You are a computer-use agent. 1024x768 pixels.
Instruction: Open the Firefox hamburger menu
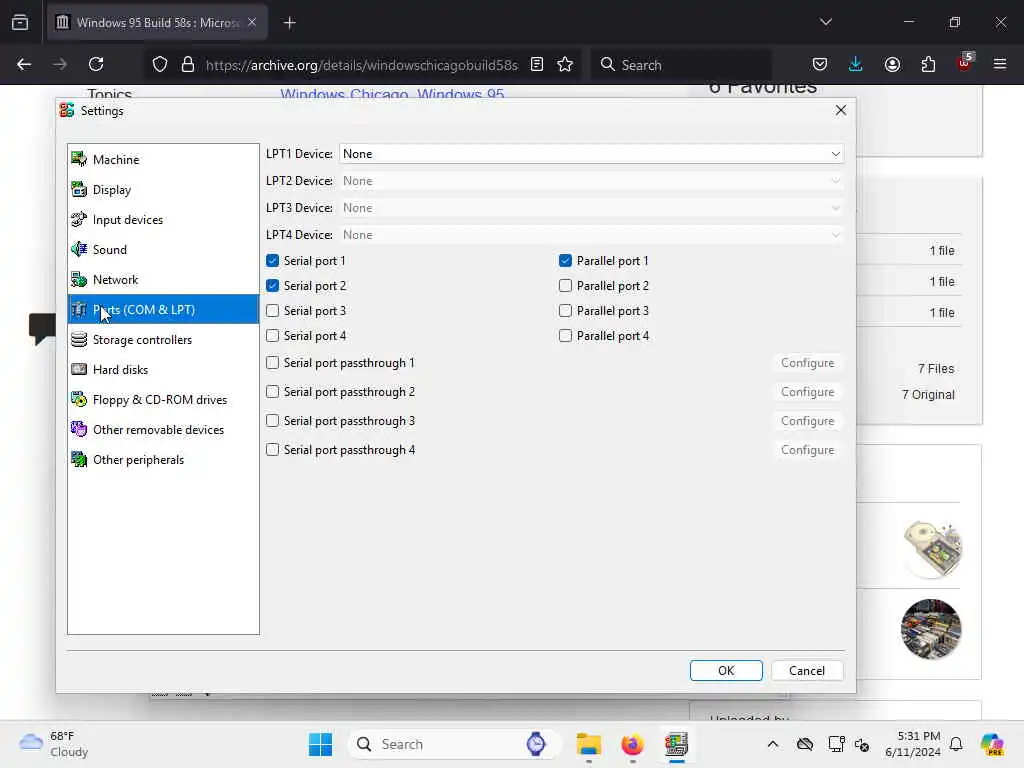pyautogui.click(x=1000, y=65)
